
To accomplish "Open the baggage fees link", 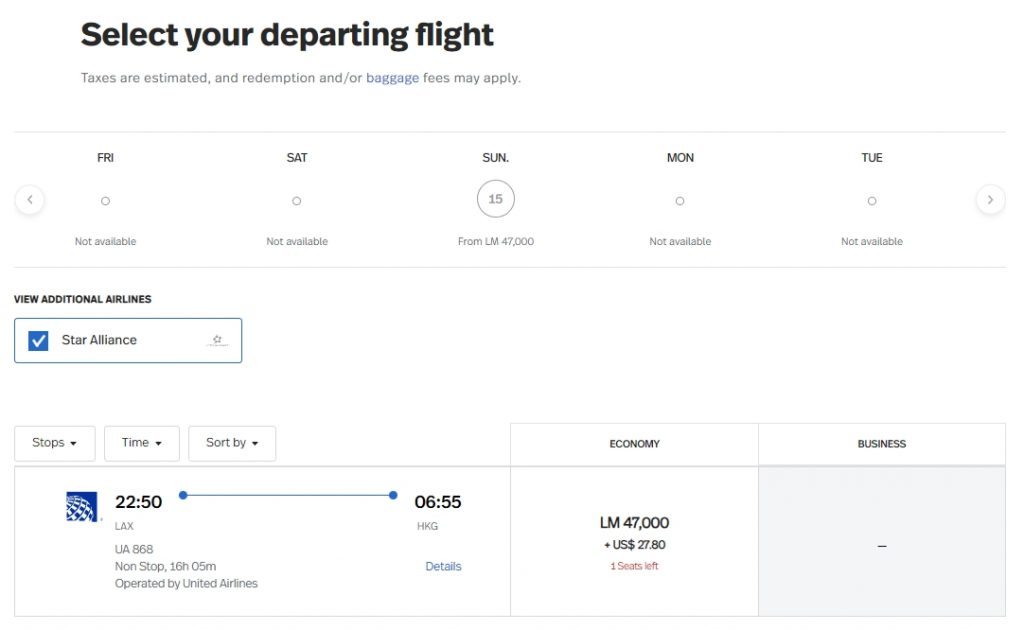I will [392, 78].
